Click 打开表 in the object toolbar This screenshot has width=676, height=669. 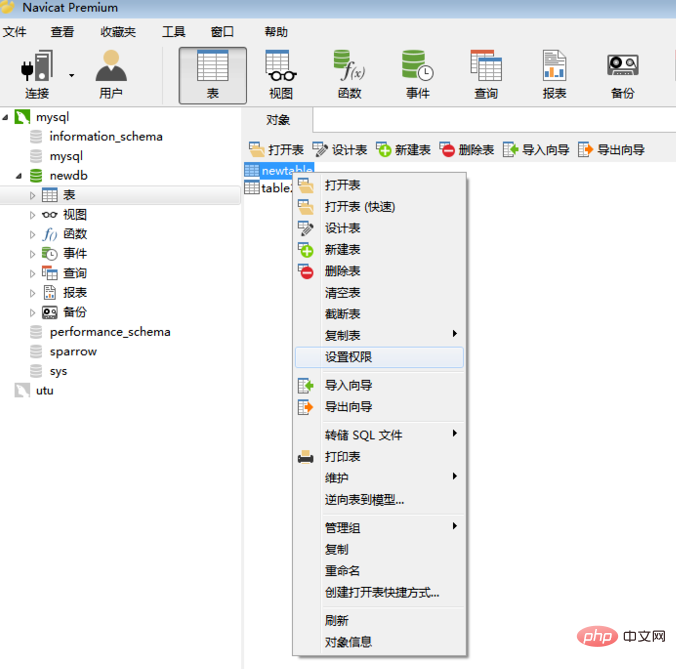[x=276, y=150]
